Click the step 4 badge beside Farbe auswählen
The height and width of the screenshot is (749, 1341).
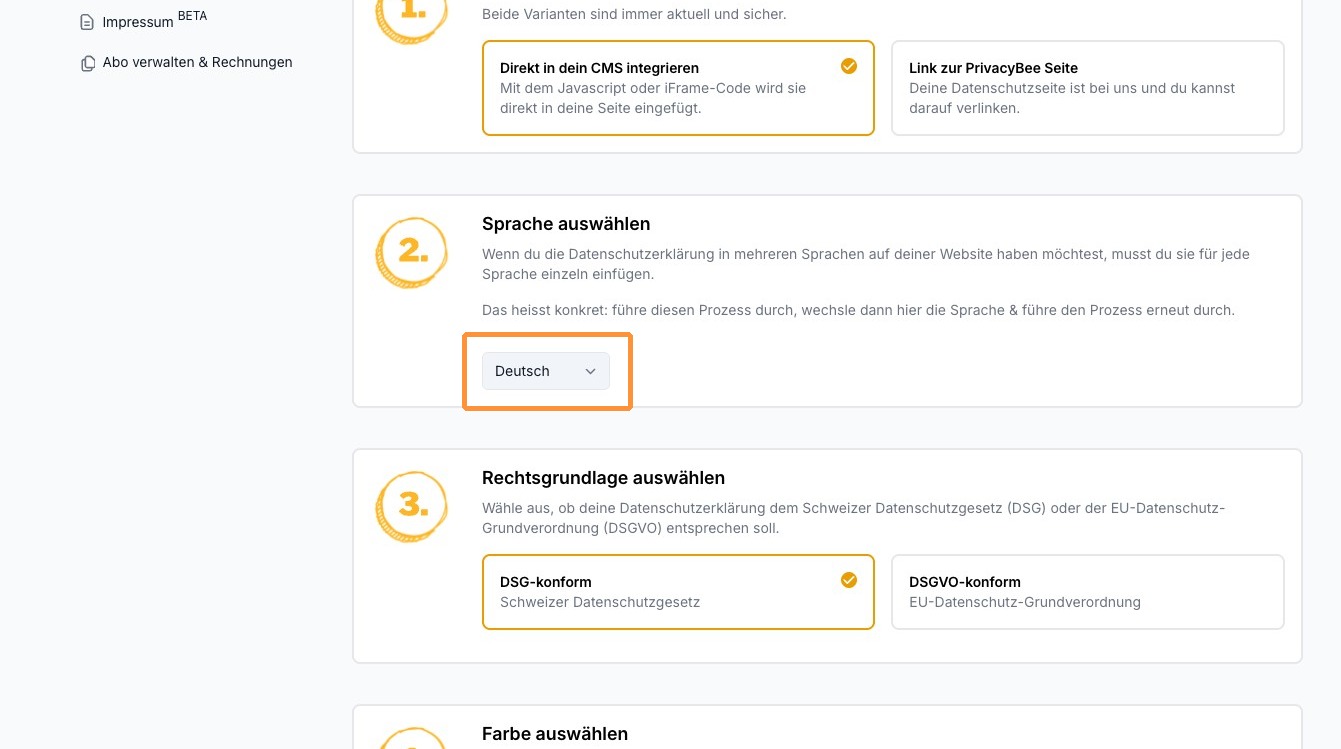pos(412,738)
